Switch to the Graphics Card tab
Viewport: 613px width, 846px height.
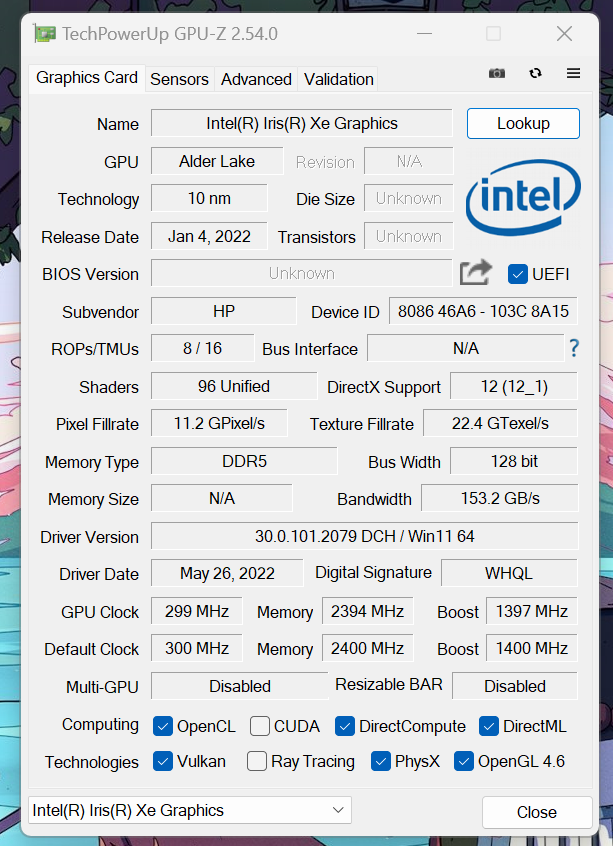pos(87,78)
